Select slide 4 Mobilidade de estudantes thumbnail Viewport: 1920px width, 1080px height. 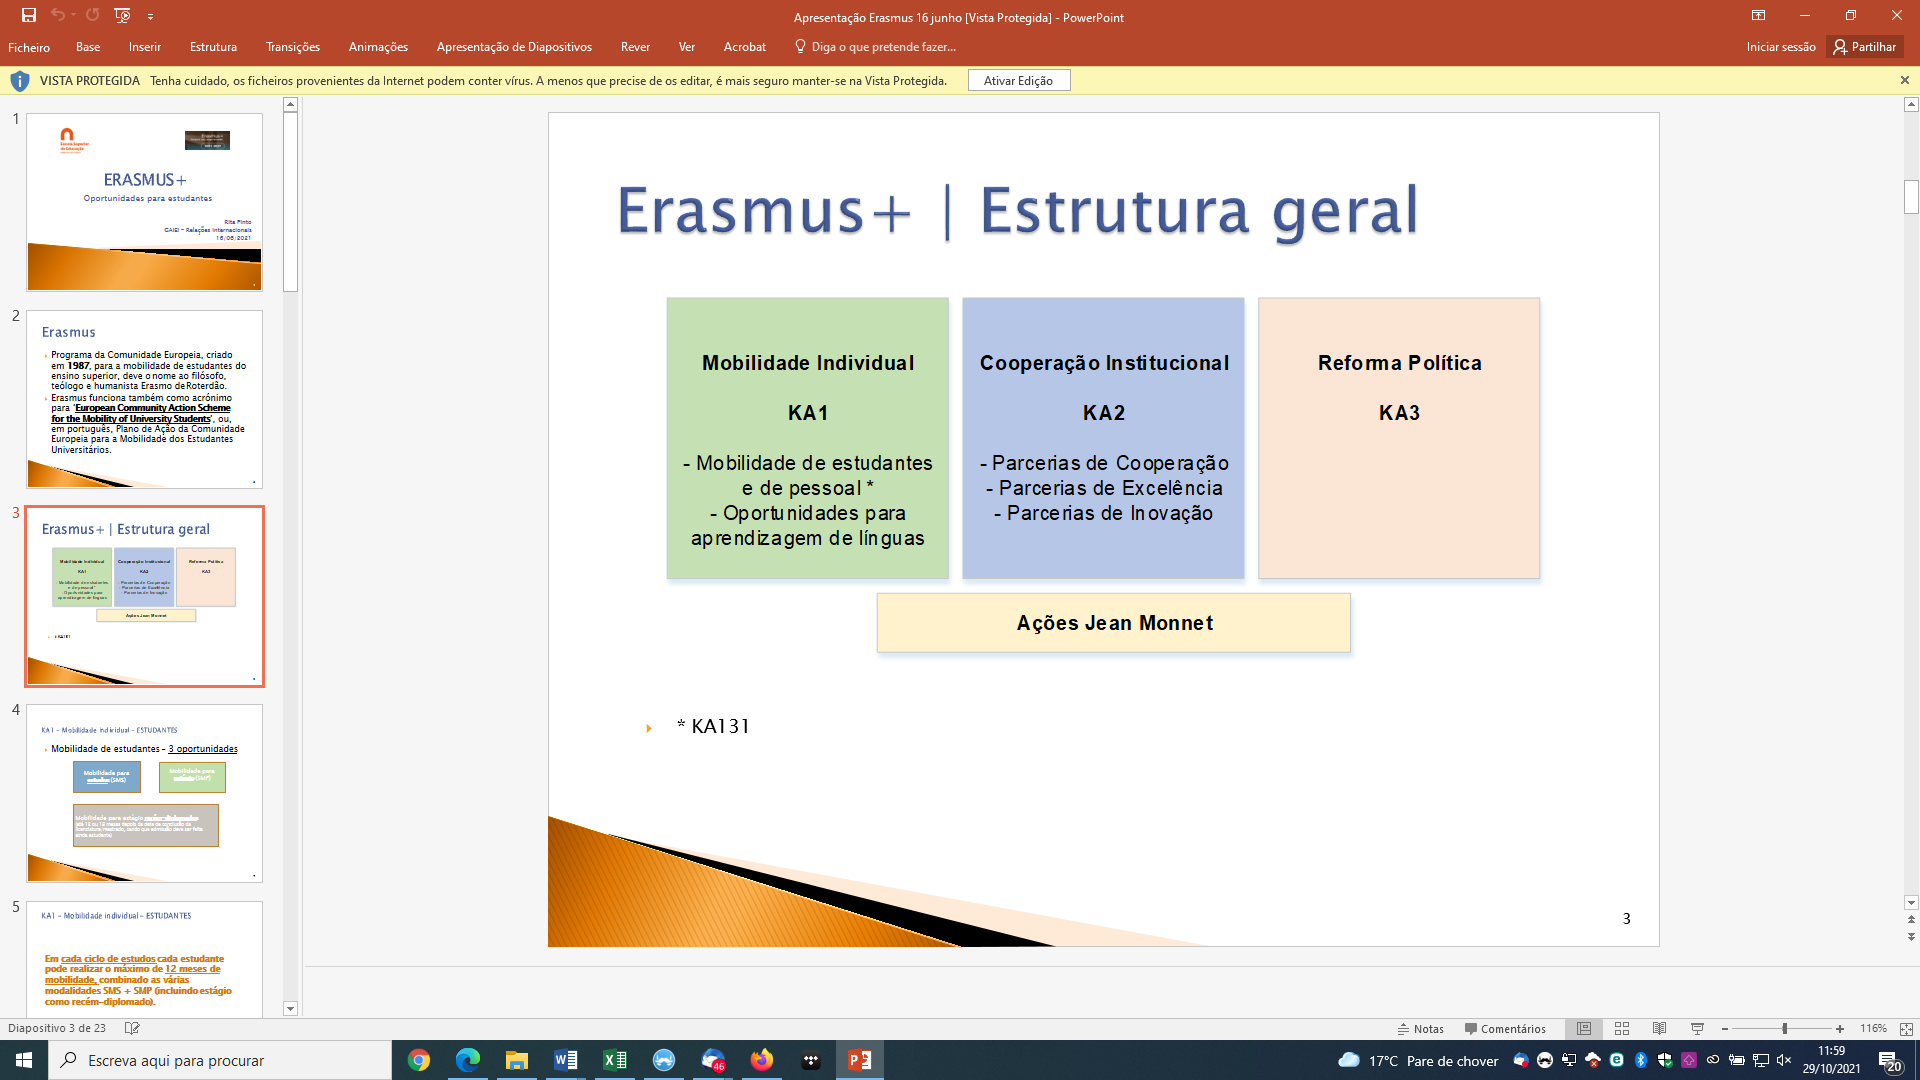(145, 793)
